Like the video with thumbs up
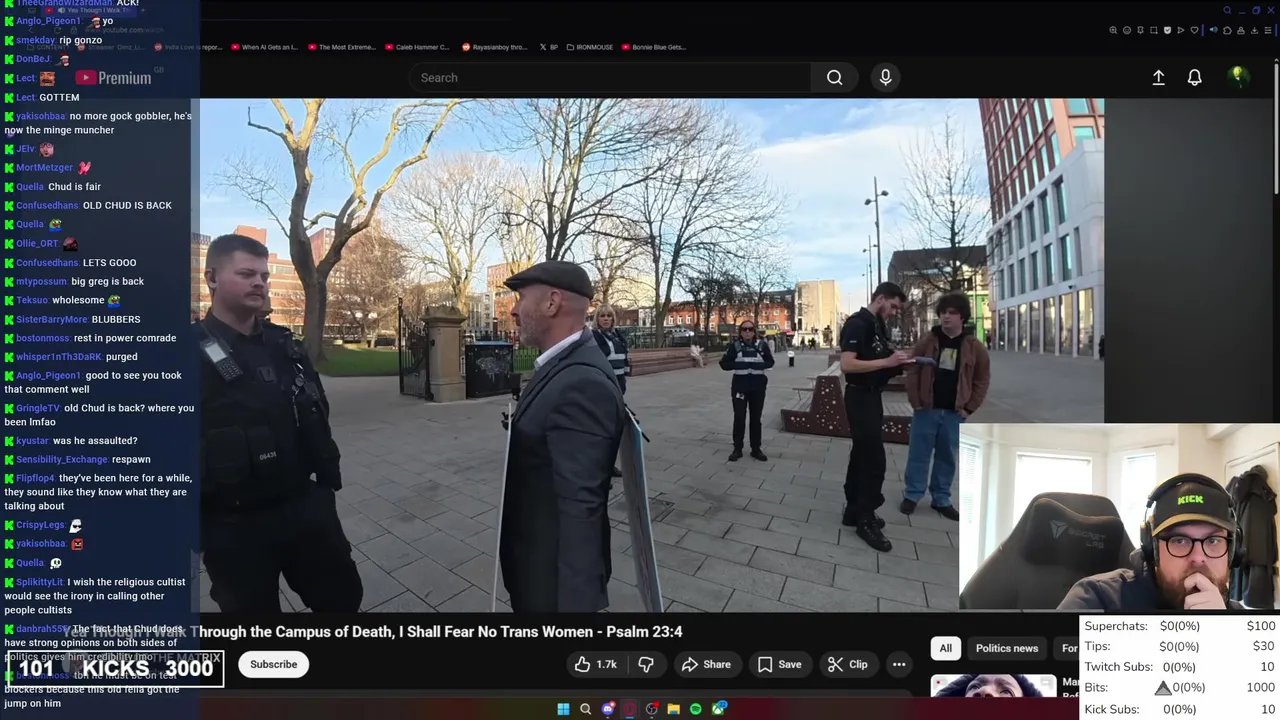The image size is (1280, 720). point(595,664)
